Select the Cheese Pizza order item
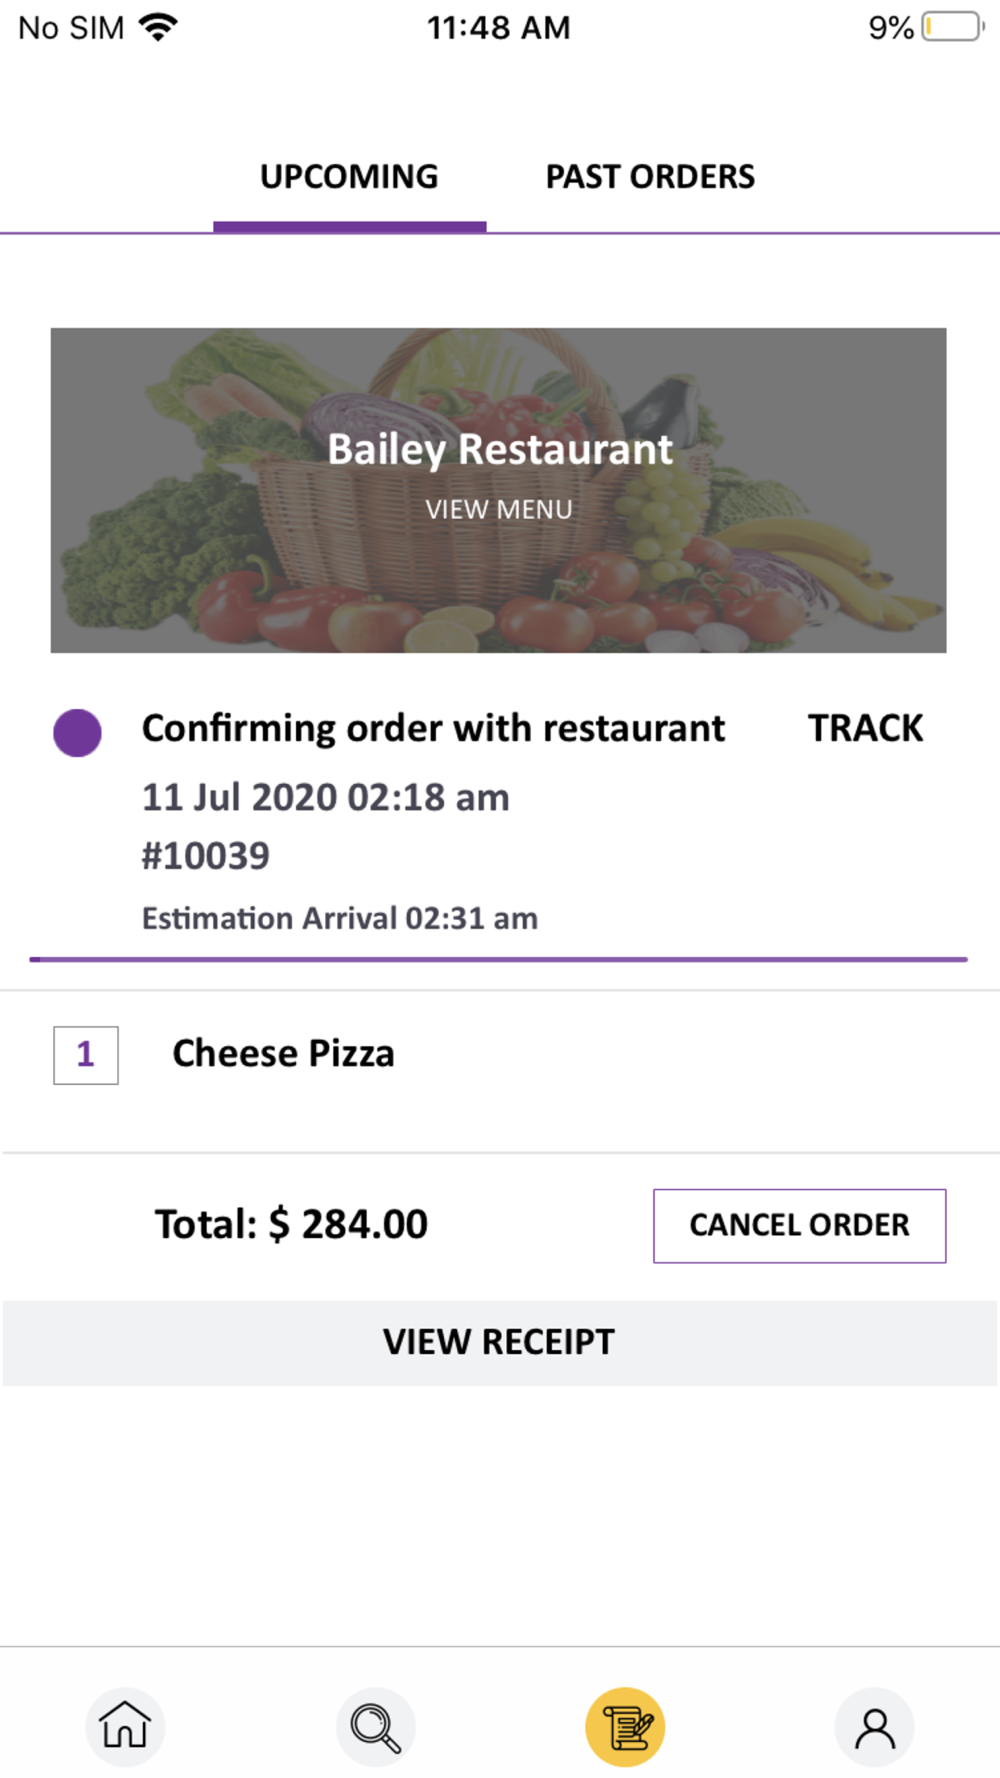Viewport: 1000px width, 1778px height. [x=283, y=1054]
